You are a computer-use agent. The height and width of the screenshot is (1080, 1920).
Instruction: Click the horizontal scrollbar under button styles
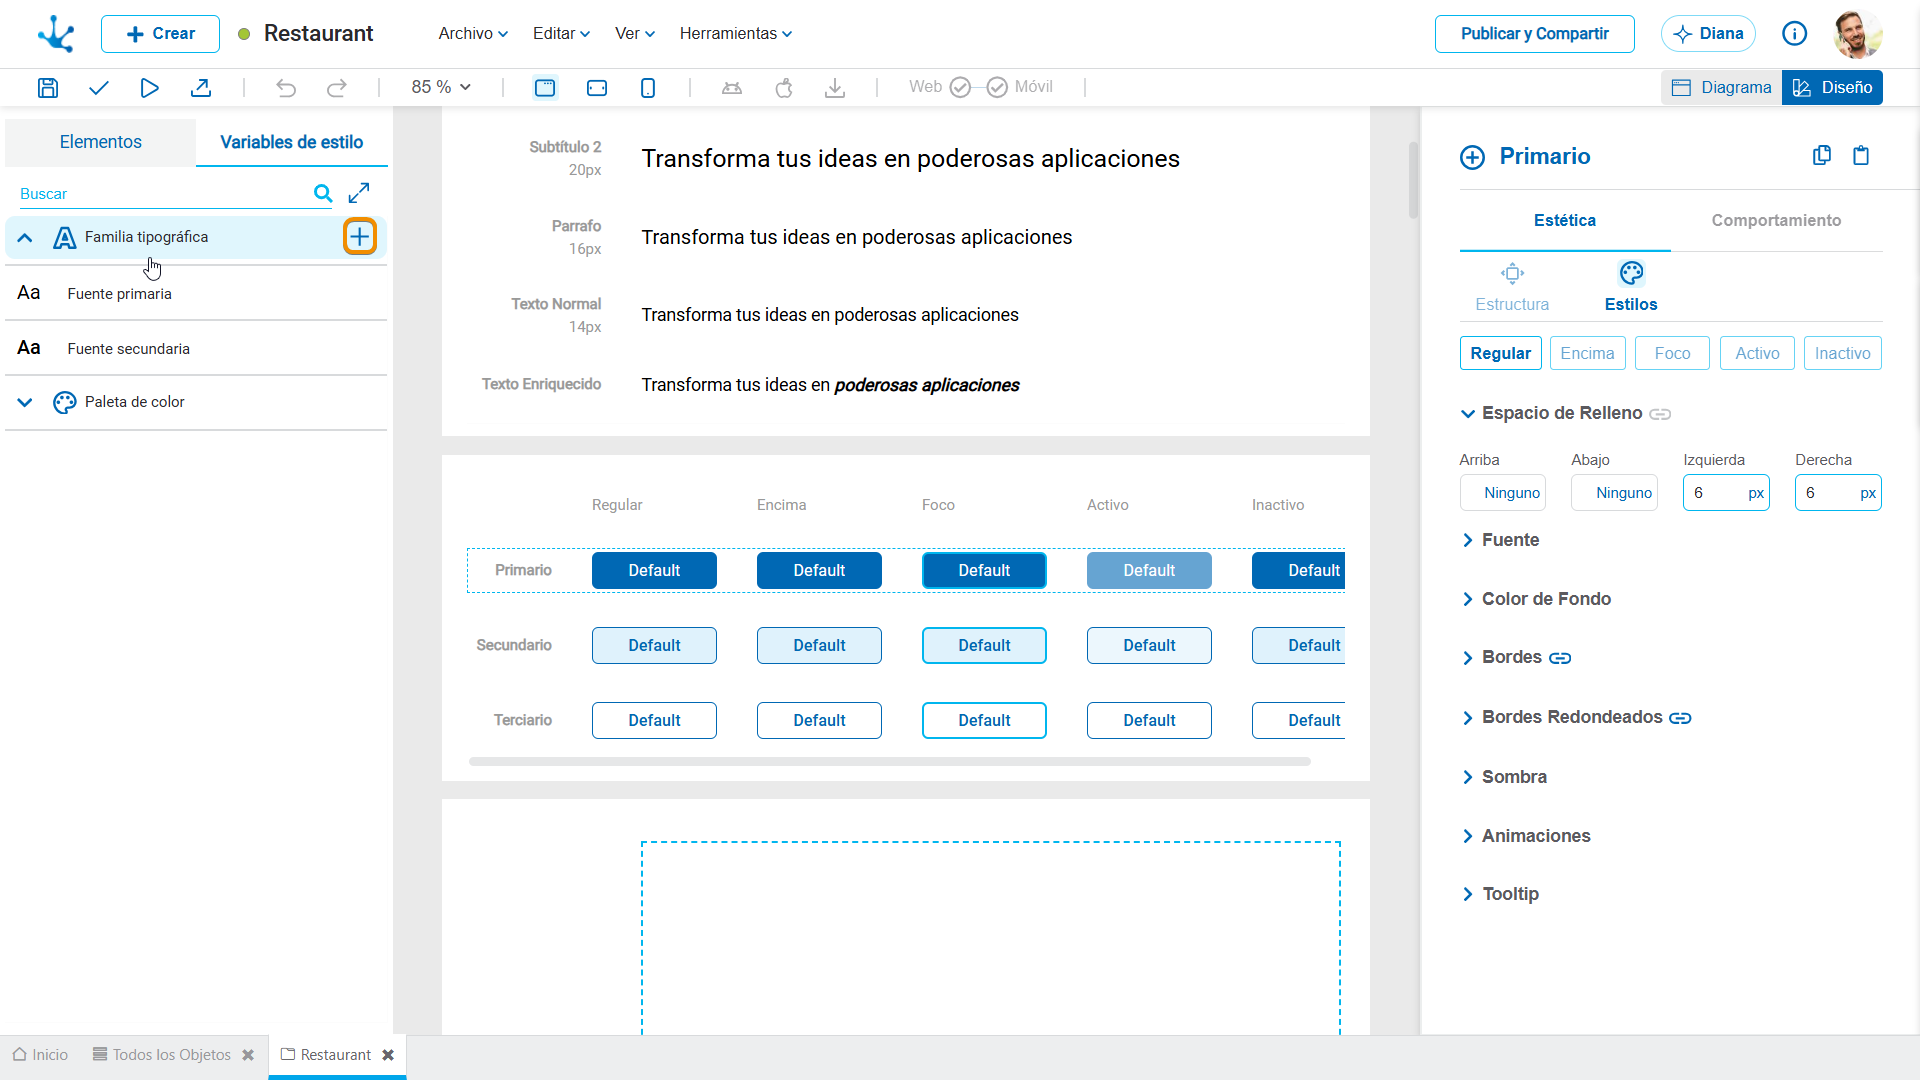(x=889, y=762)
